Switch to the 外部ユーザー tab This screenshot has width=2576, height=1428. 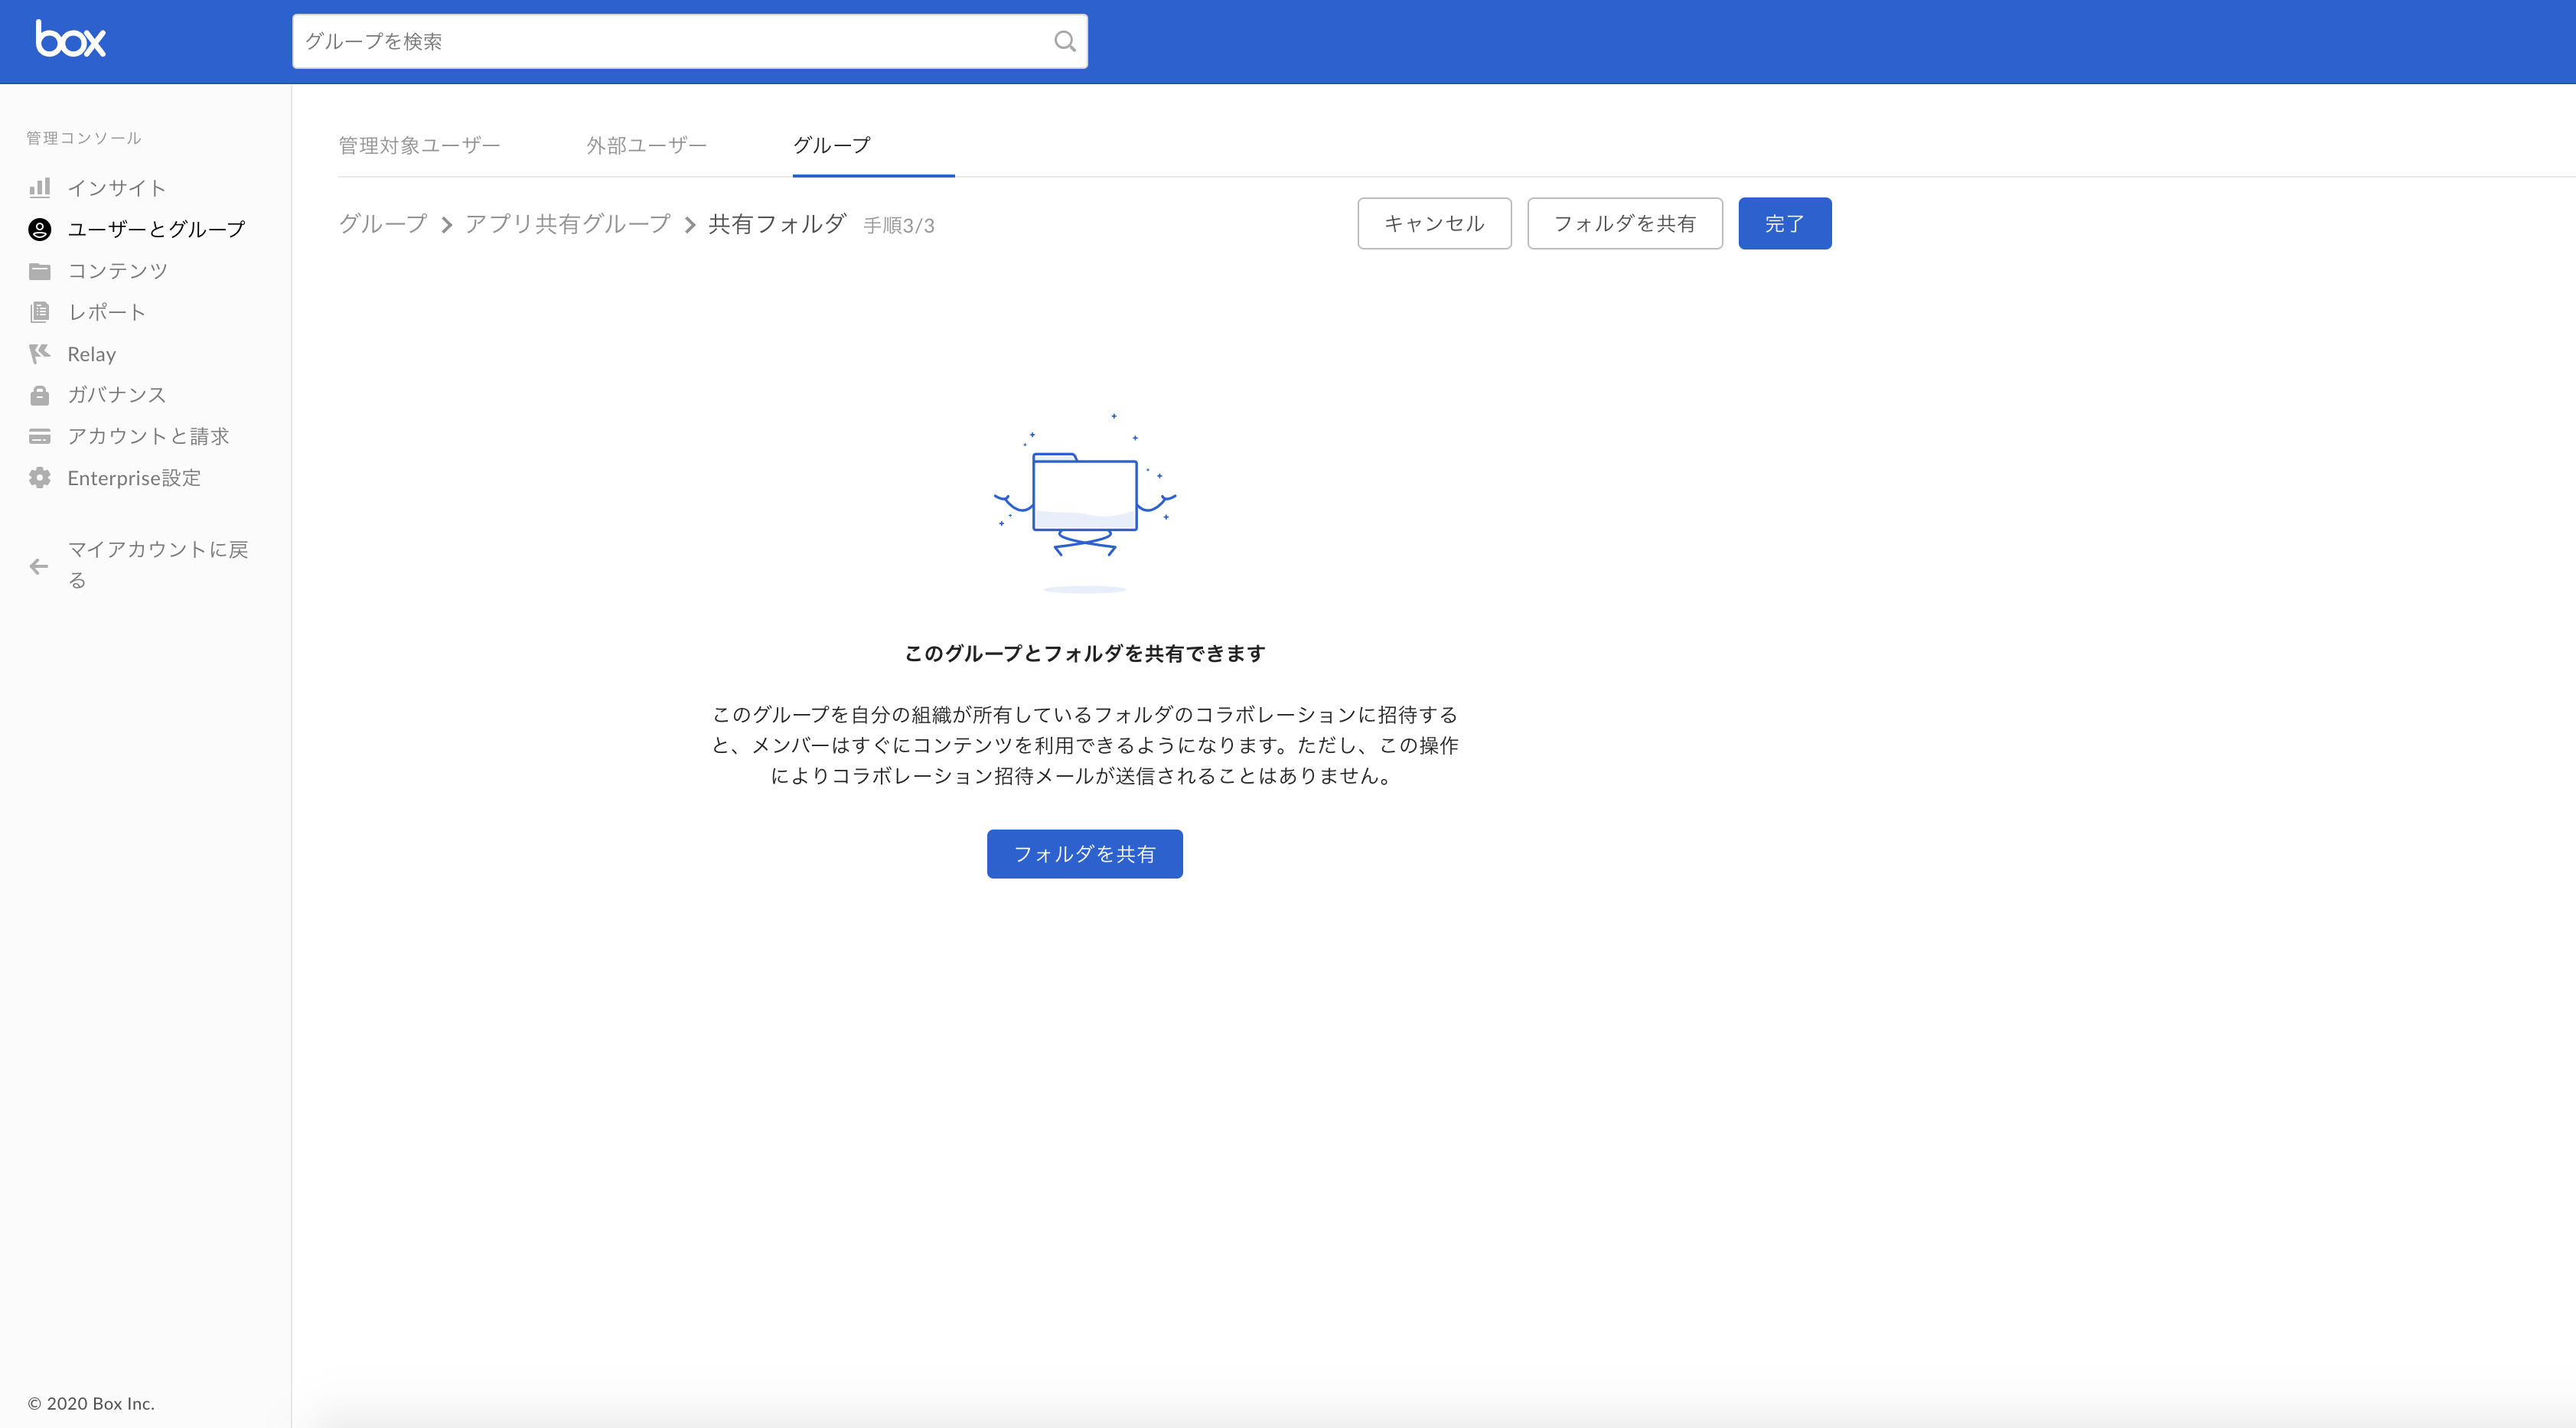[647, 145]
